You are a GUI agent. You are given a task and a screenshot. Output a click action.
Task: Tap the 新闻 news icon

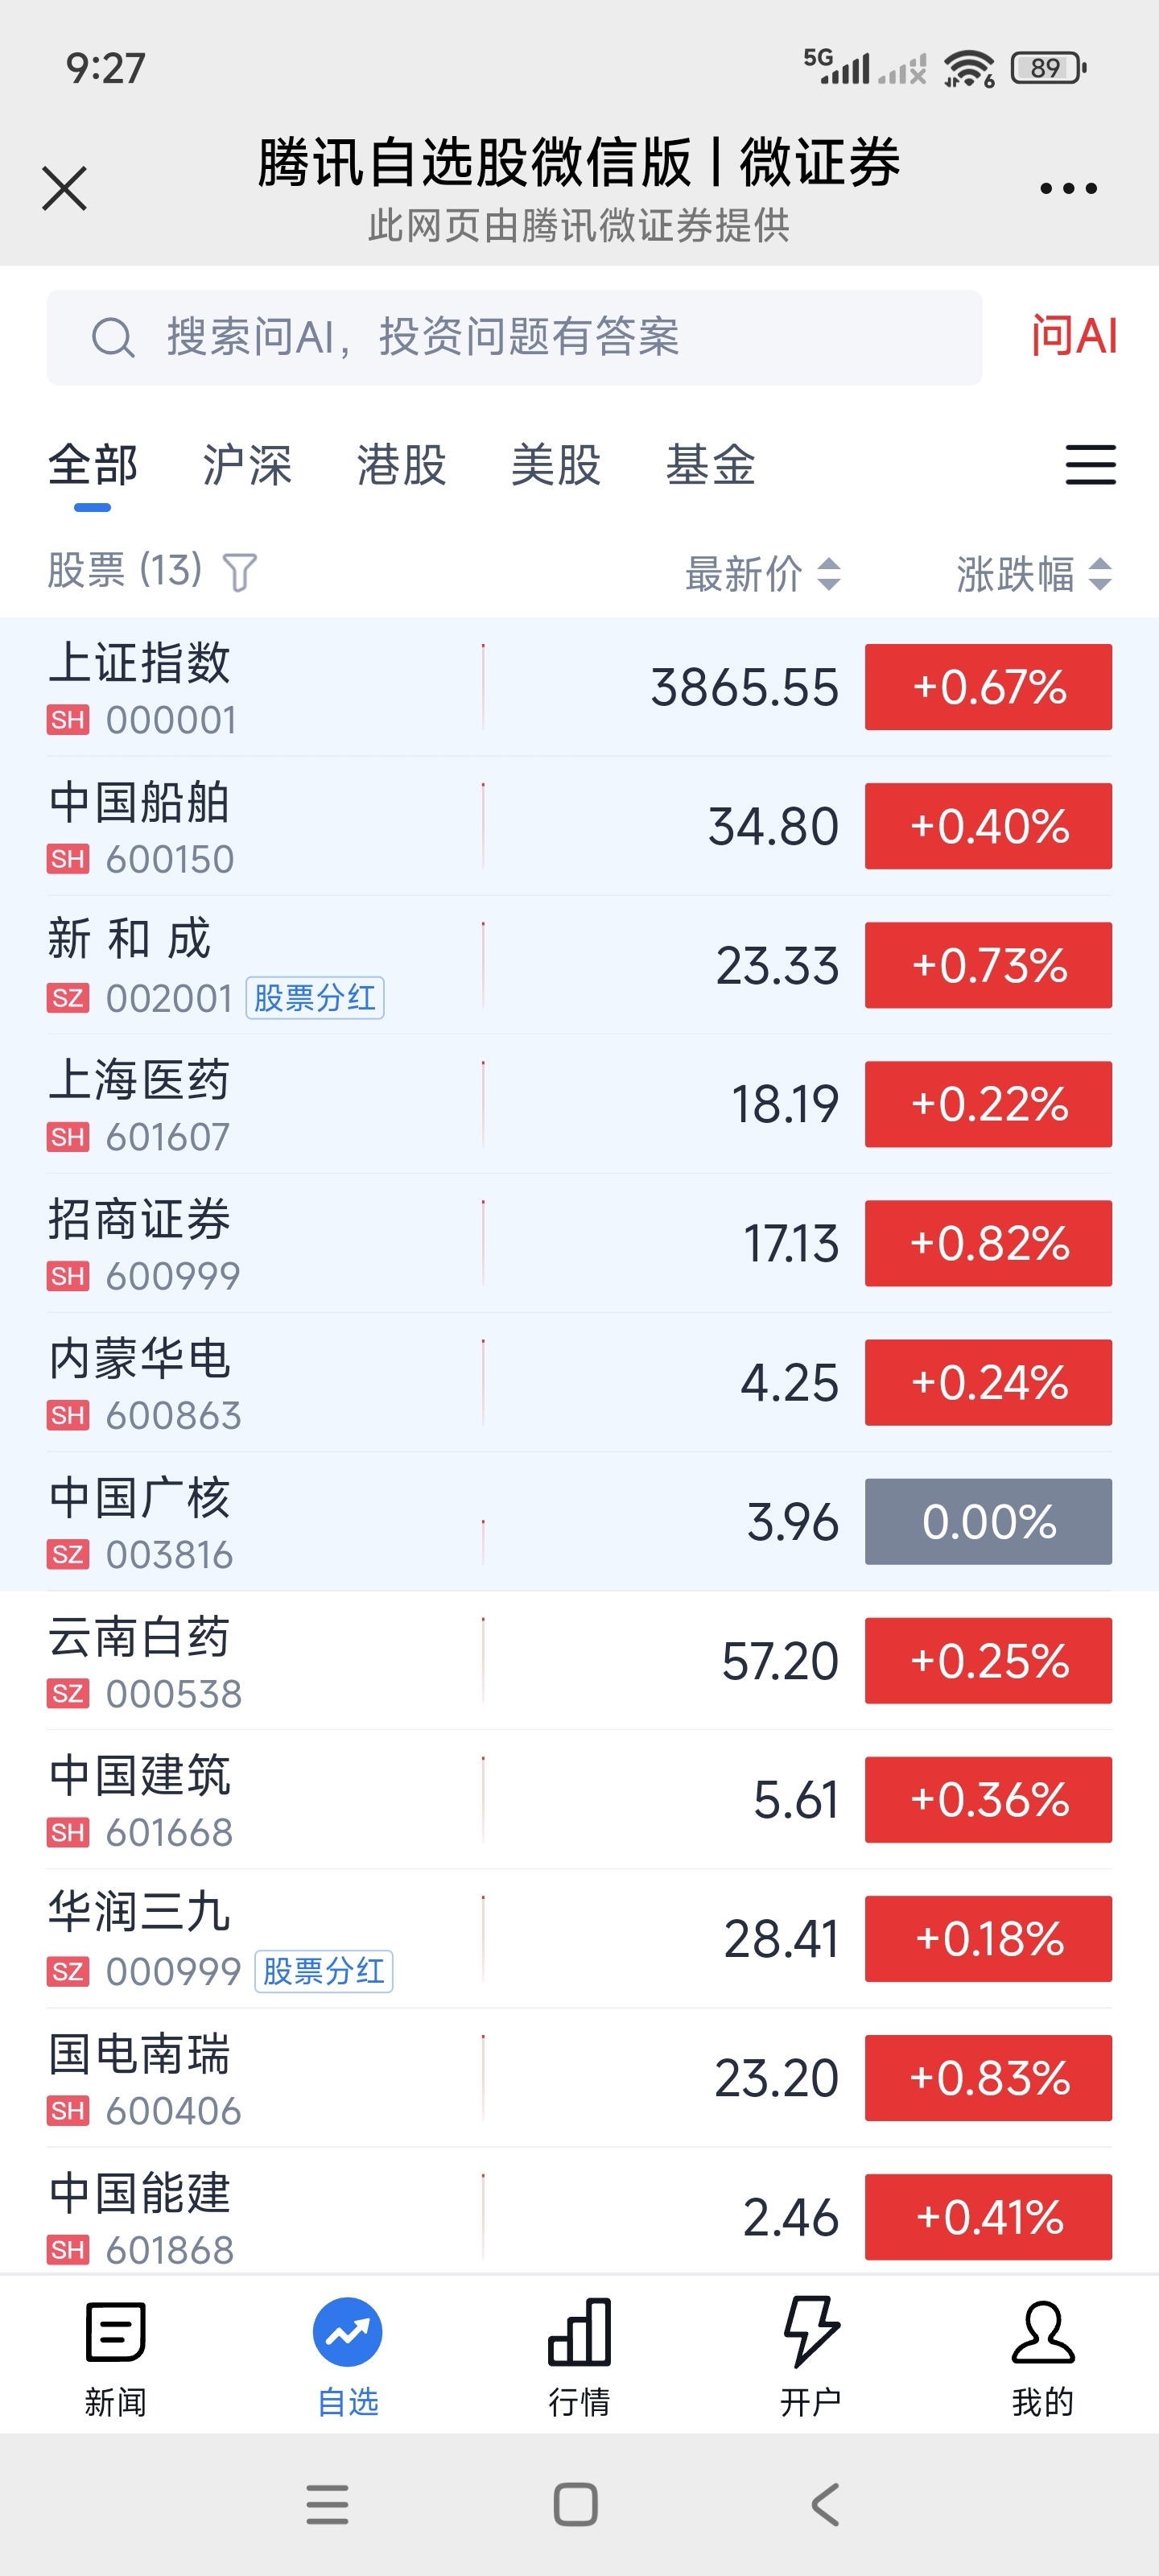tap(115, 2332)
